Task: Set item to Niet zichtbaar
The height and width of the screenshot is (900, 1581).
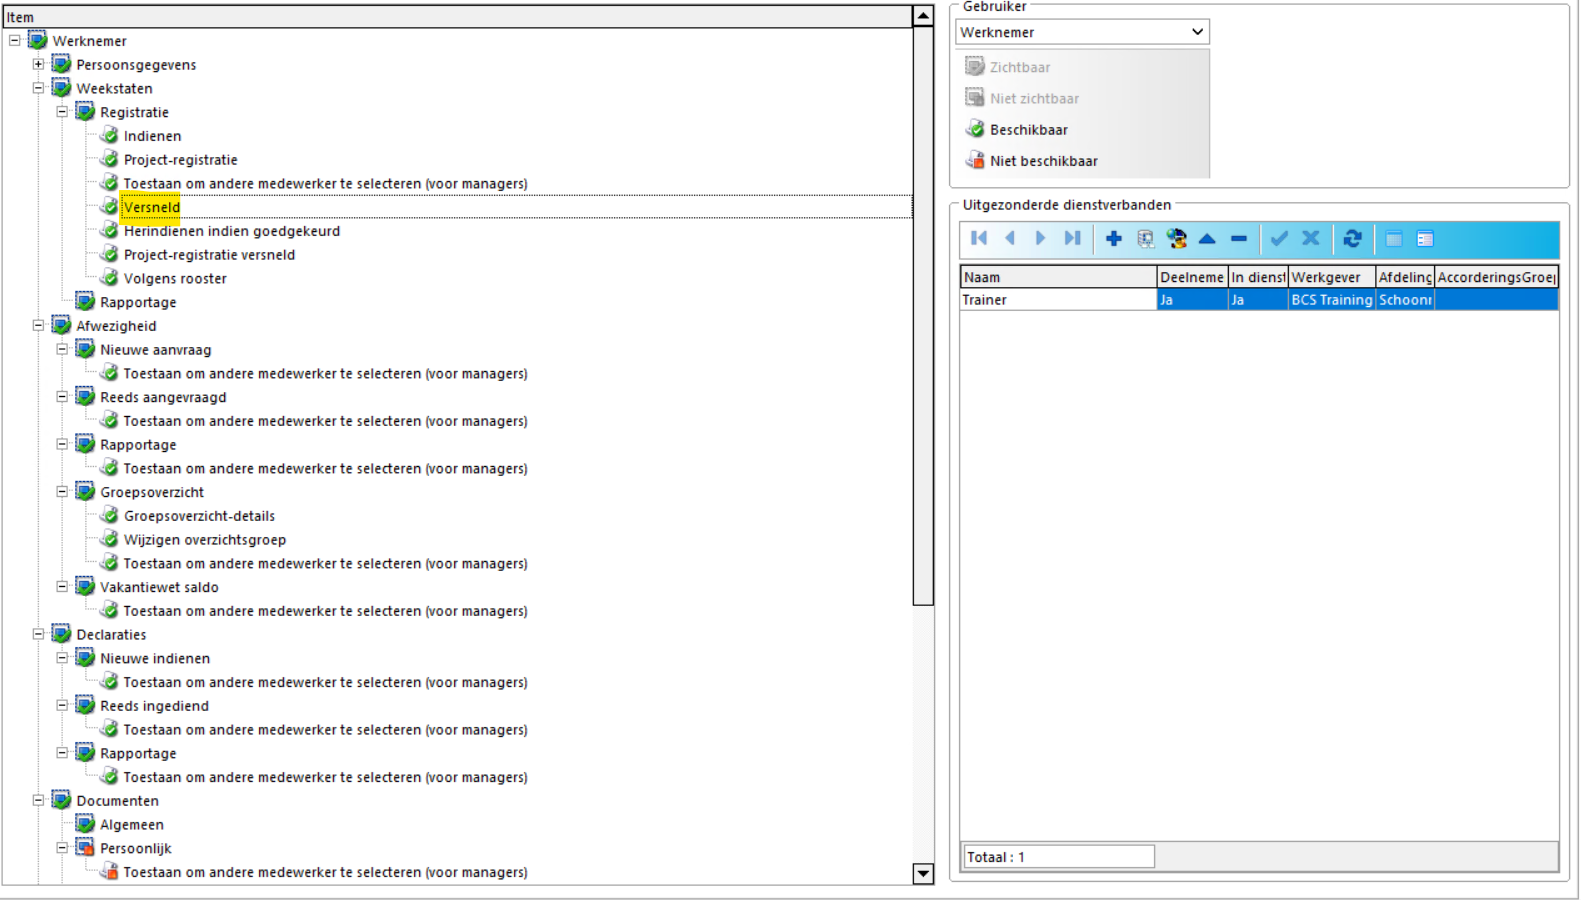Action: click(x=1022, y=98)
